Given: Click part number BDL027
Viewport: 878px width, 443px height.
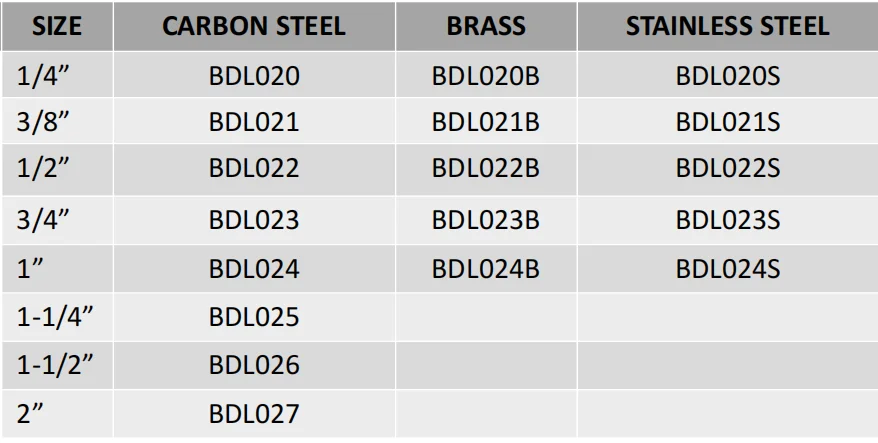Looking at the screenshot, I should (254, 414).
